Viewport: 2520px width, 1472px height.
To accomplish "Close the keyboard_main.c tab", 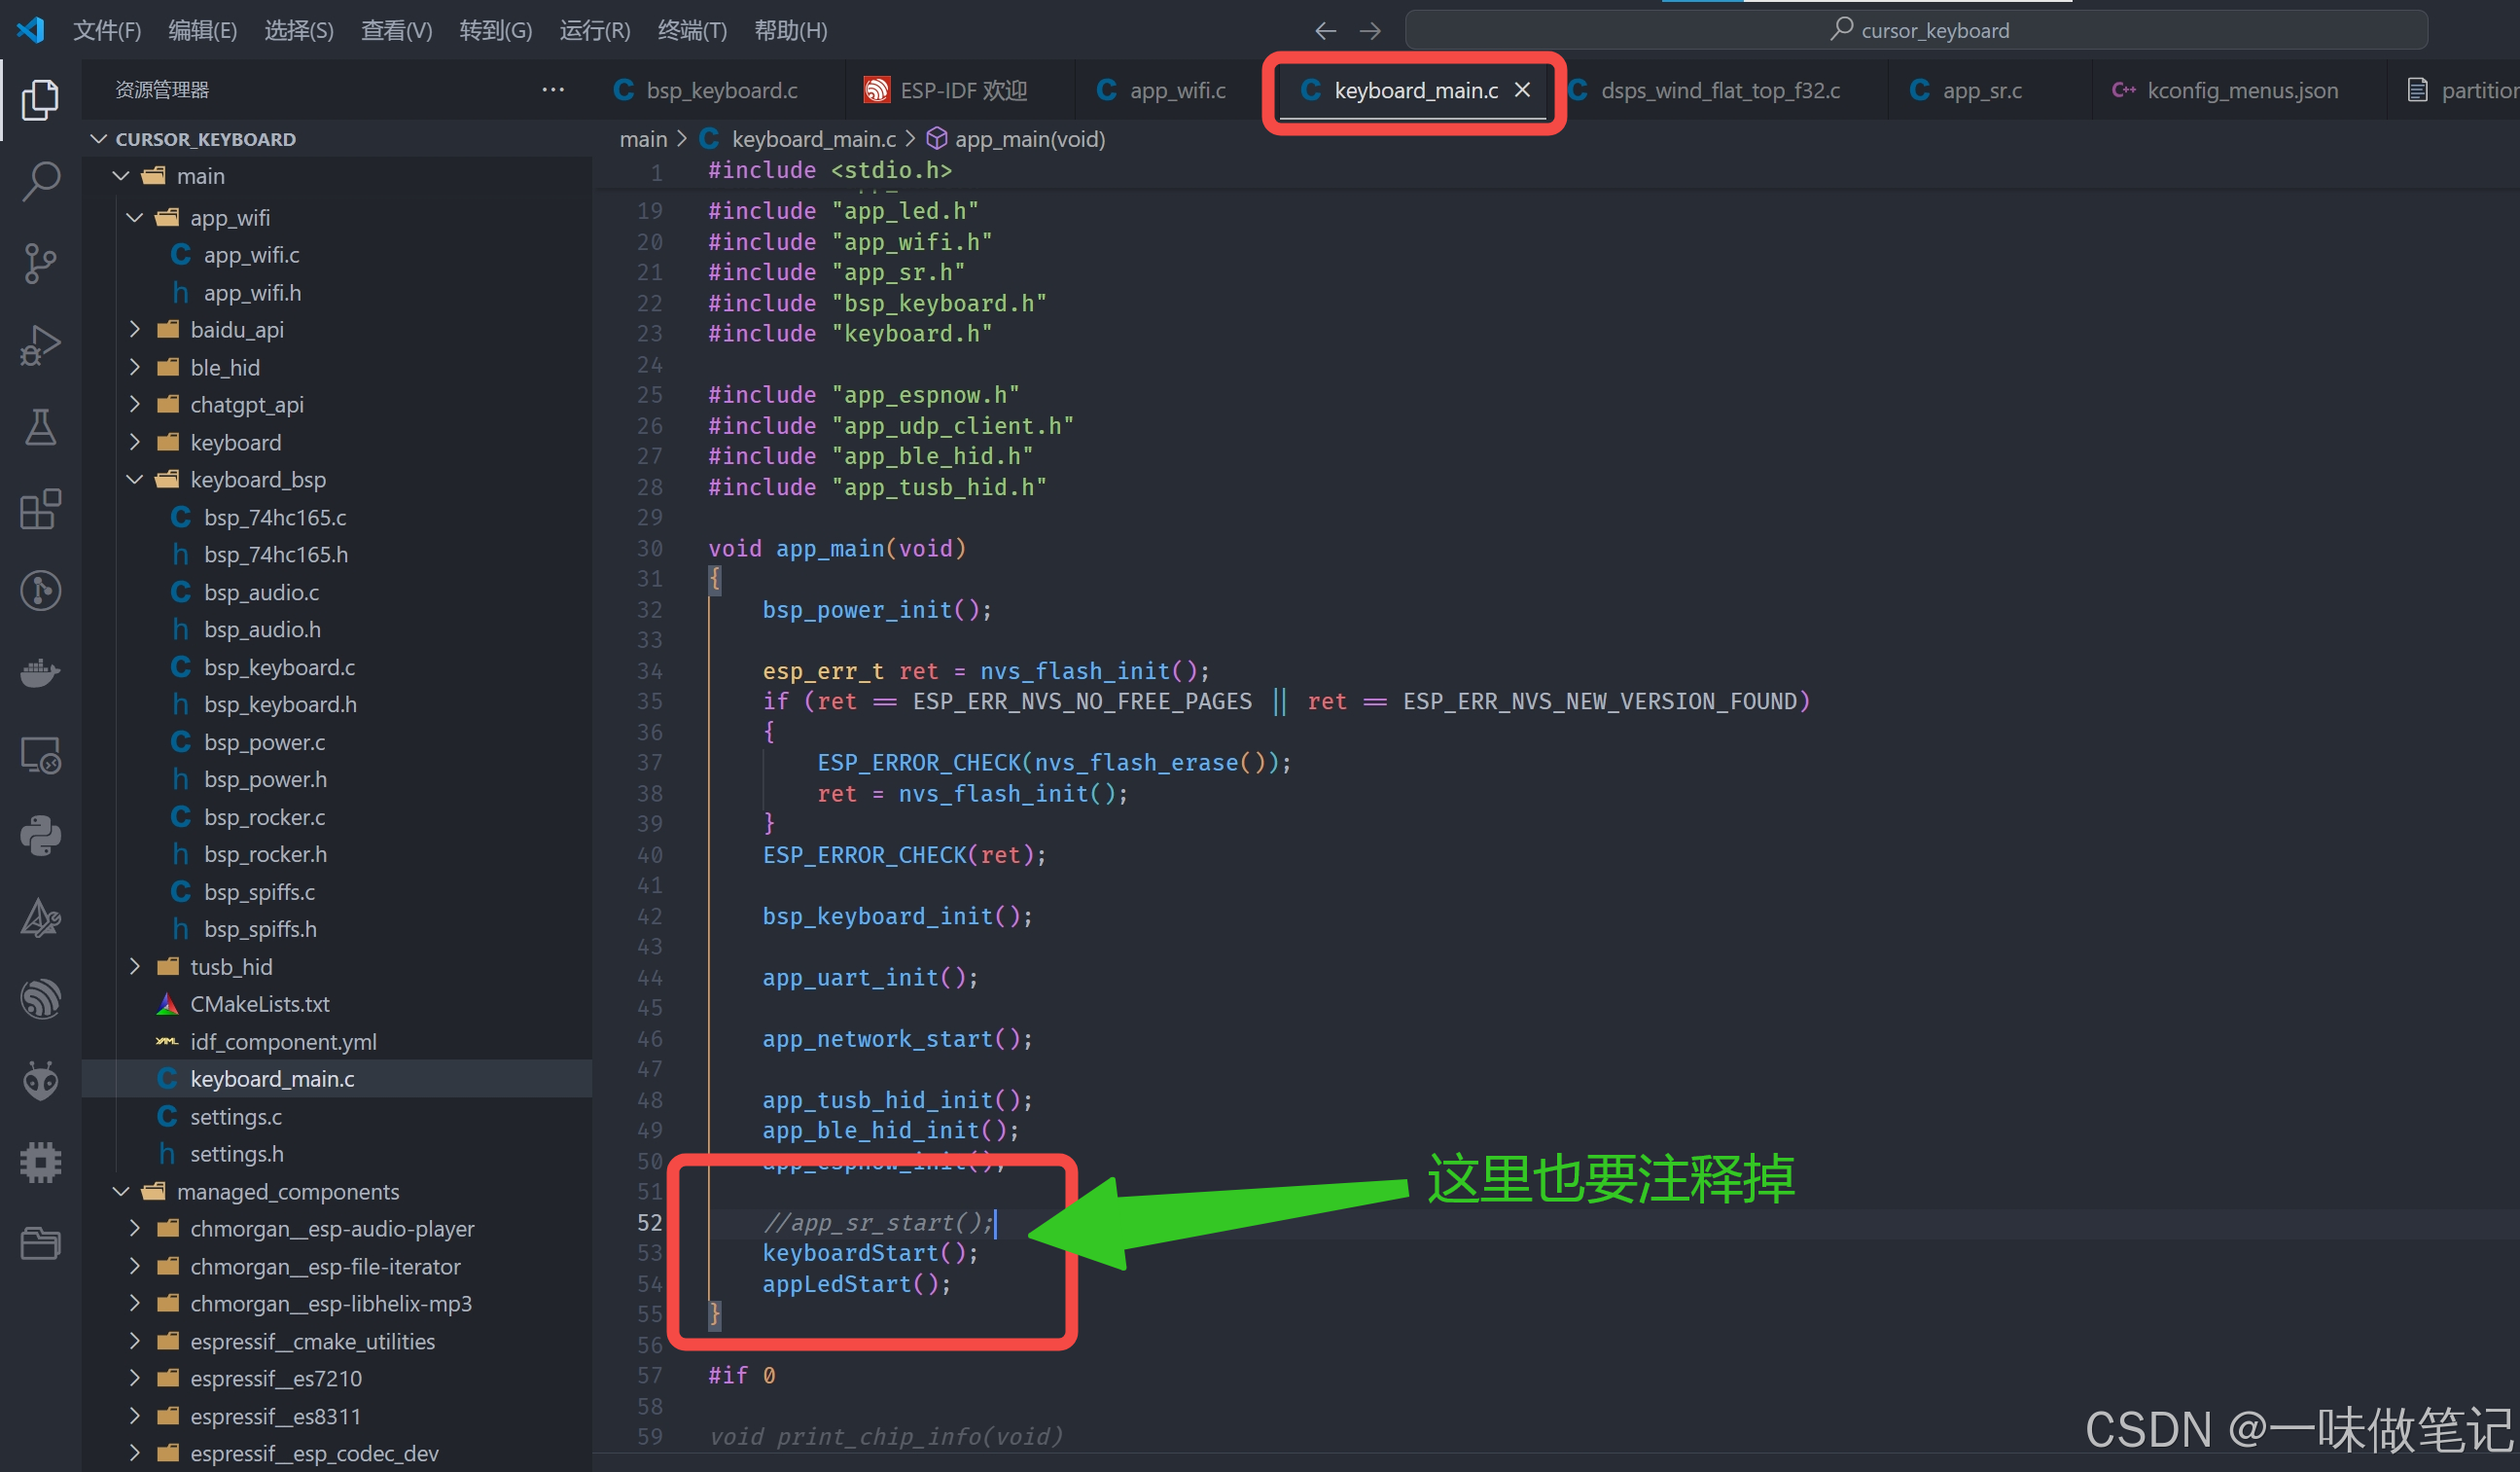I will click(x=1522, y=90).
